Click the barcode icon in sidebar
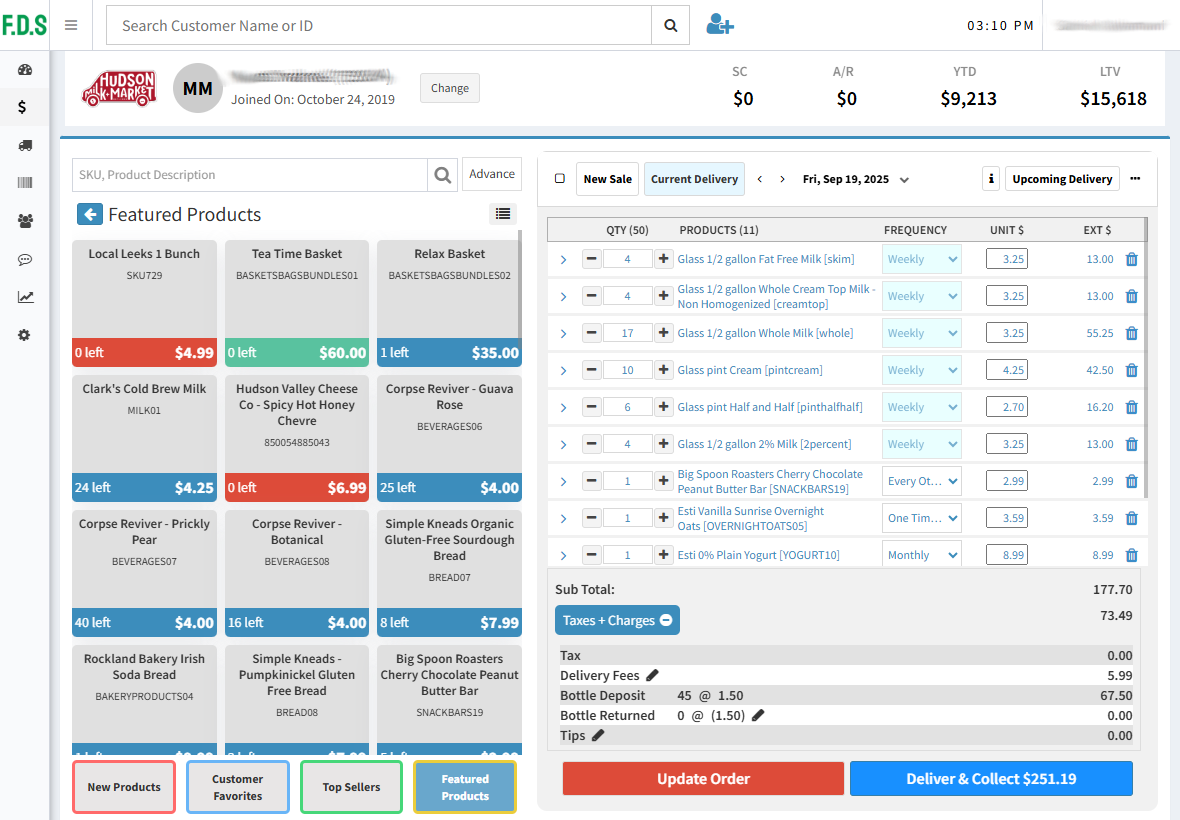The image size is (1180, 820). pyautogui.click(x=25, y=183)
